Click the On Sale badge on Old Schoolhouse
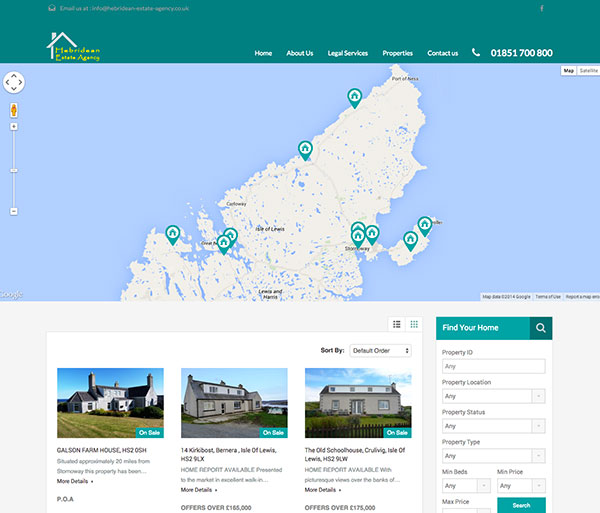The width and height of the screenshot is (600, 513). (x=397, y=433)
